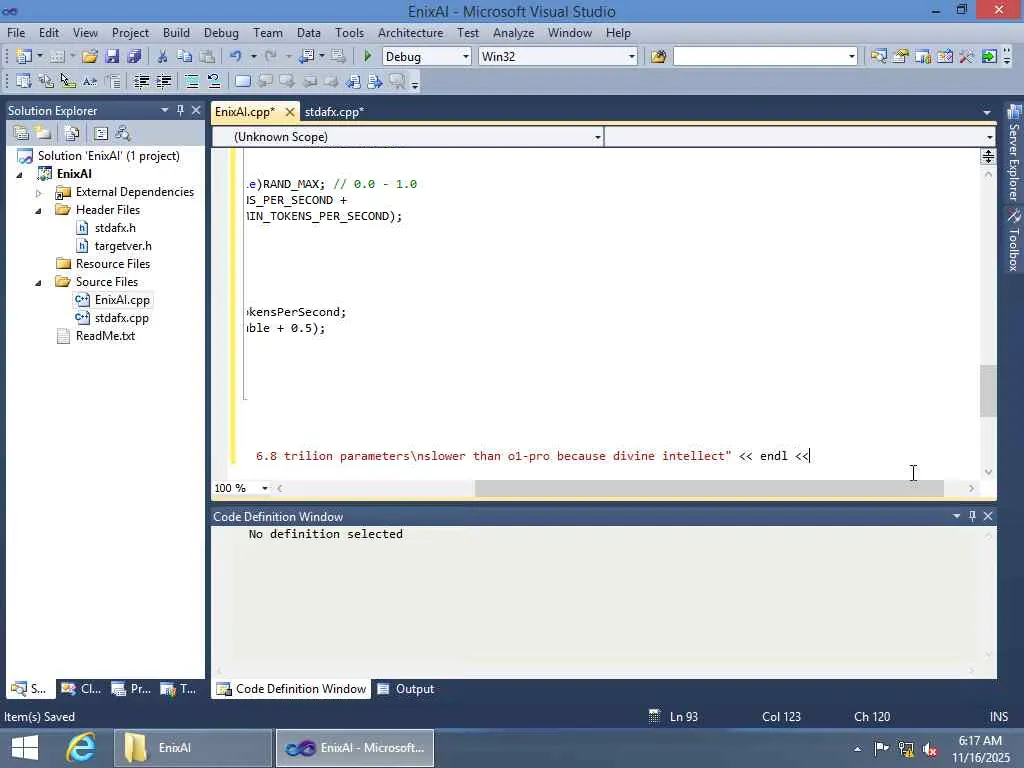Uncomment selected lines icon
This screenshot has height=768, width=1024.
[214, 82]
